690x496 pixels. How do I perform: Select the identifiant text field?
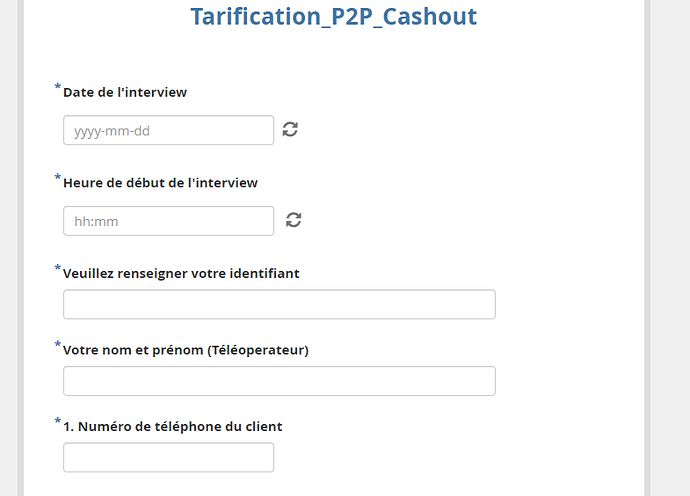click(279, 305)
